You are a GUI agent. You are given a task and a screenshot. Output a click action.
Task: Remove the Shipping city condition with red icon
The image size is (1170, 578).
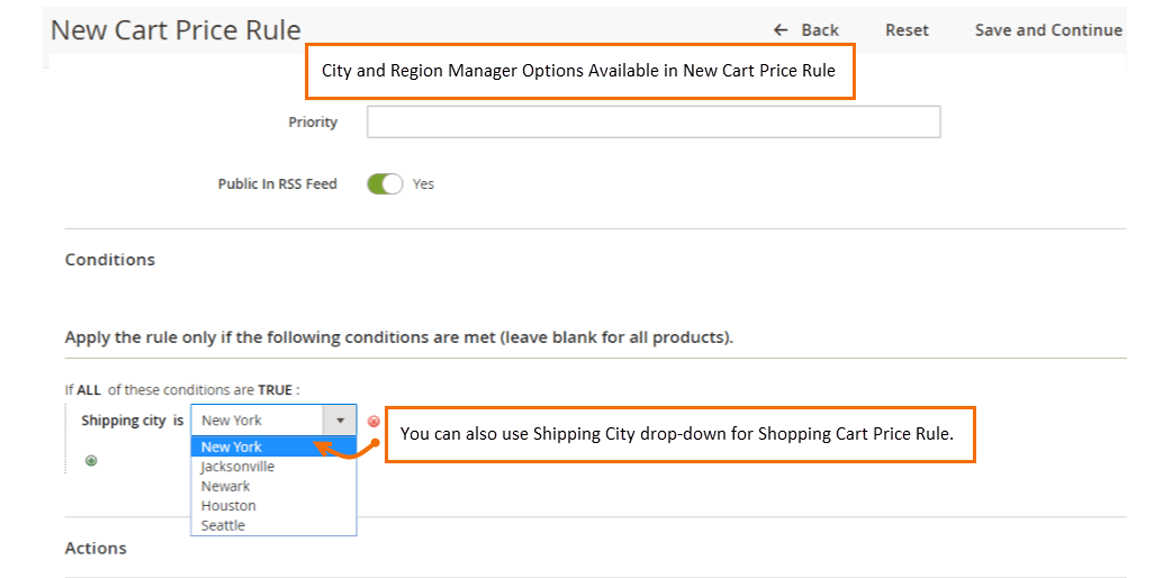[374, 421]
